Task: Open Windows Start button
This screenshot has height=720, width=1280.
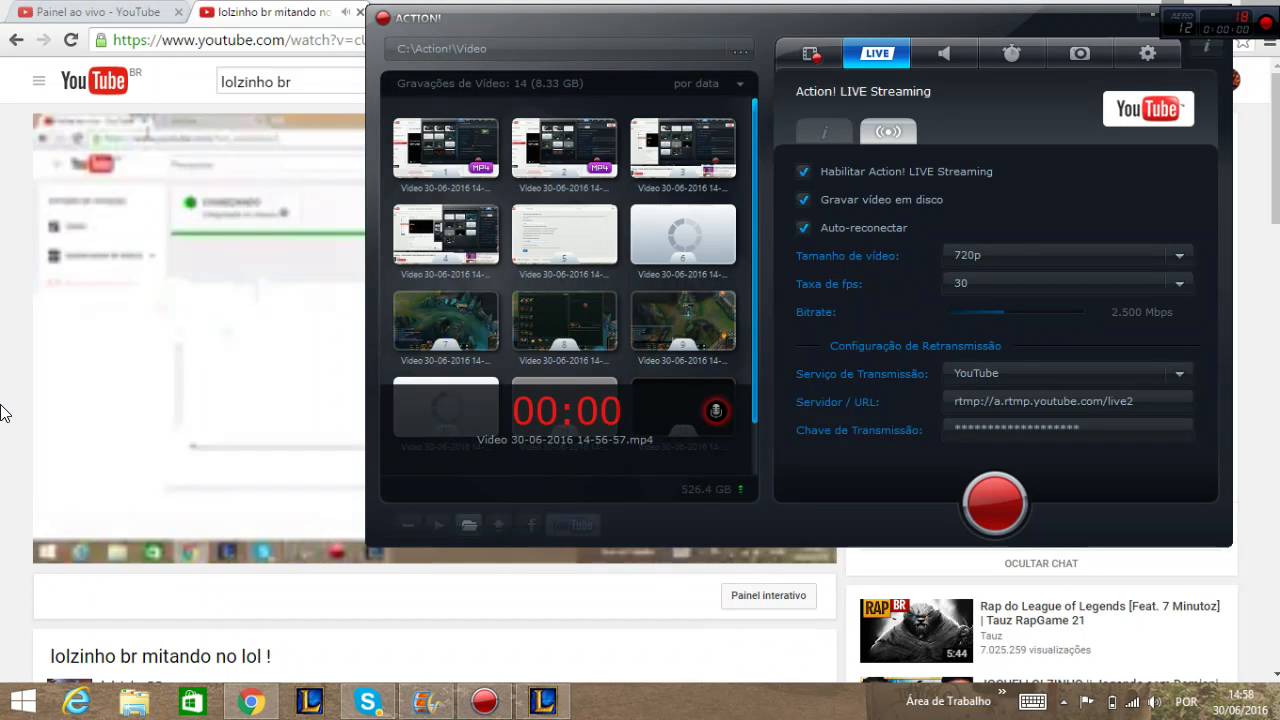Action: click(x=23, y=702)
